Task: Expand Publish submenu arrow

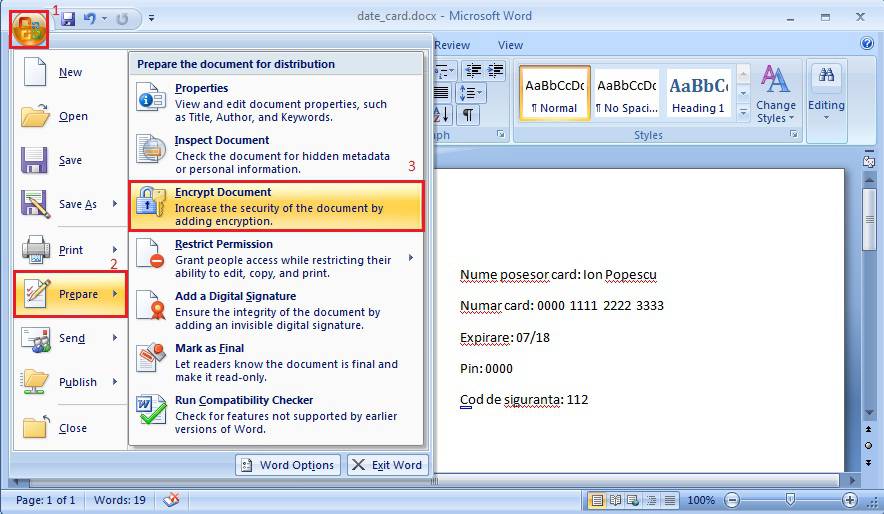Action: point(115,382)
